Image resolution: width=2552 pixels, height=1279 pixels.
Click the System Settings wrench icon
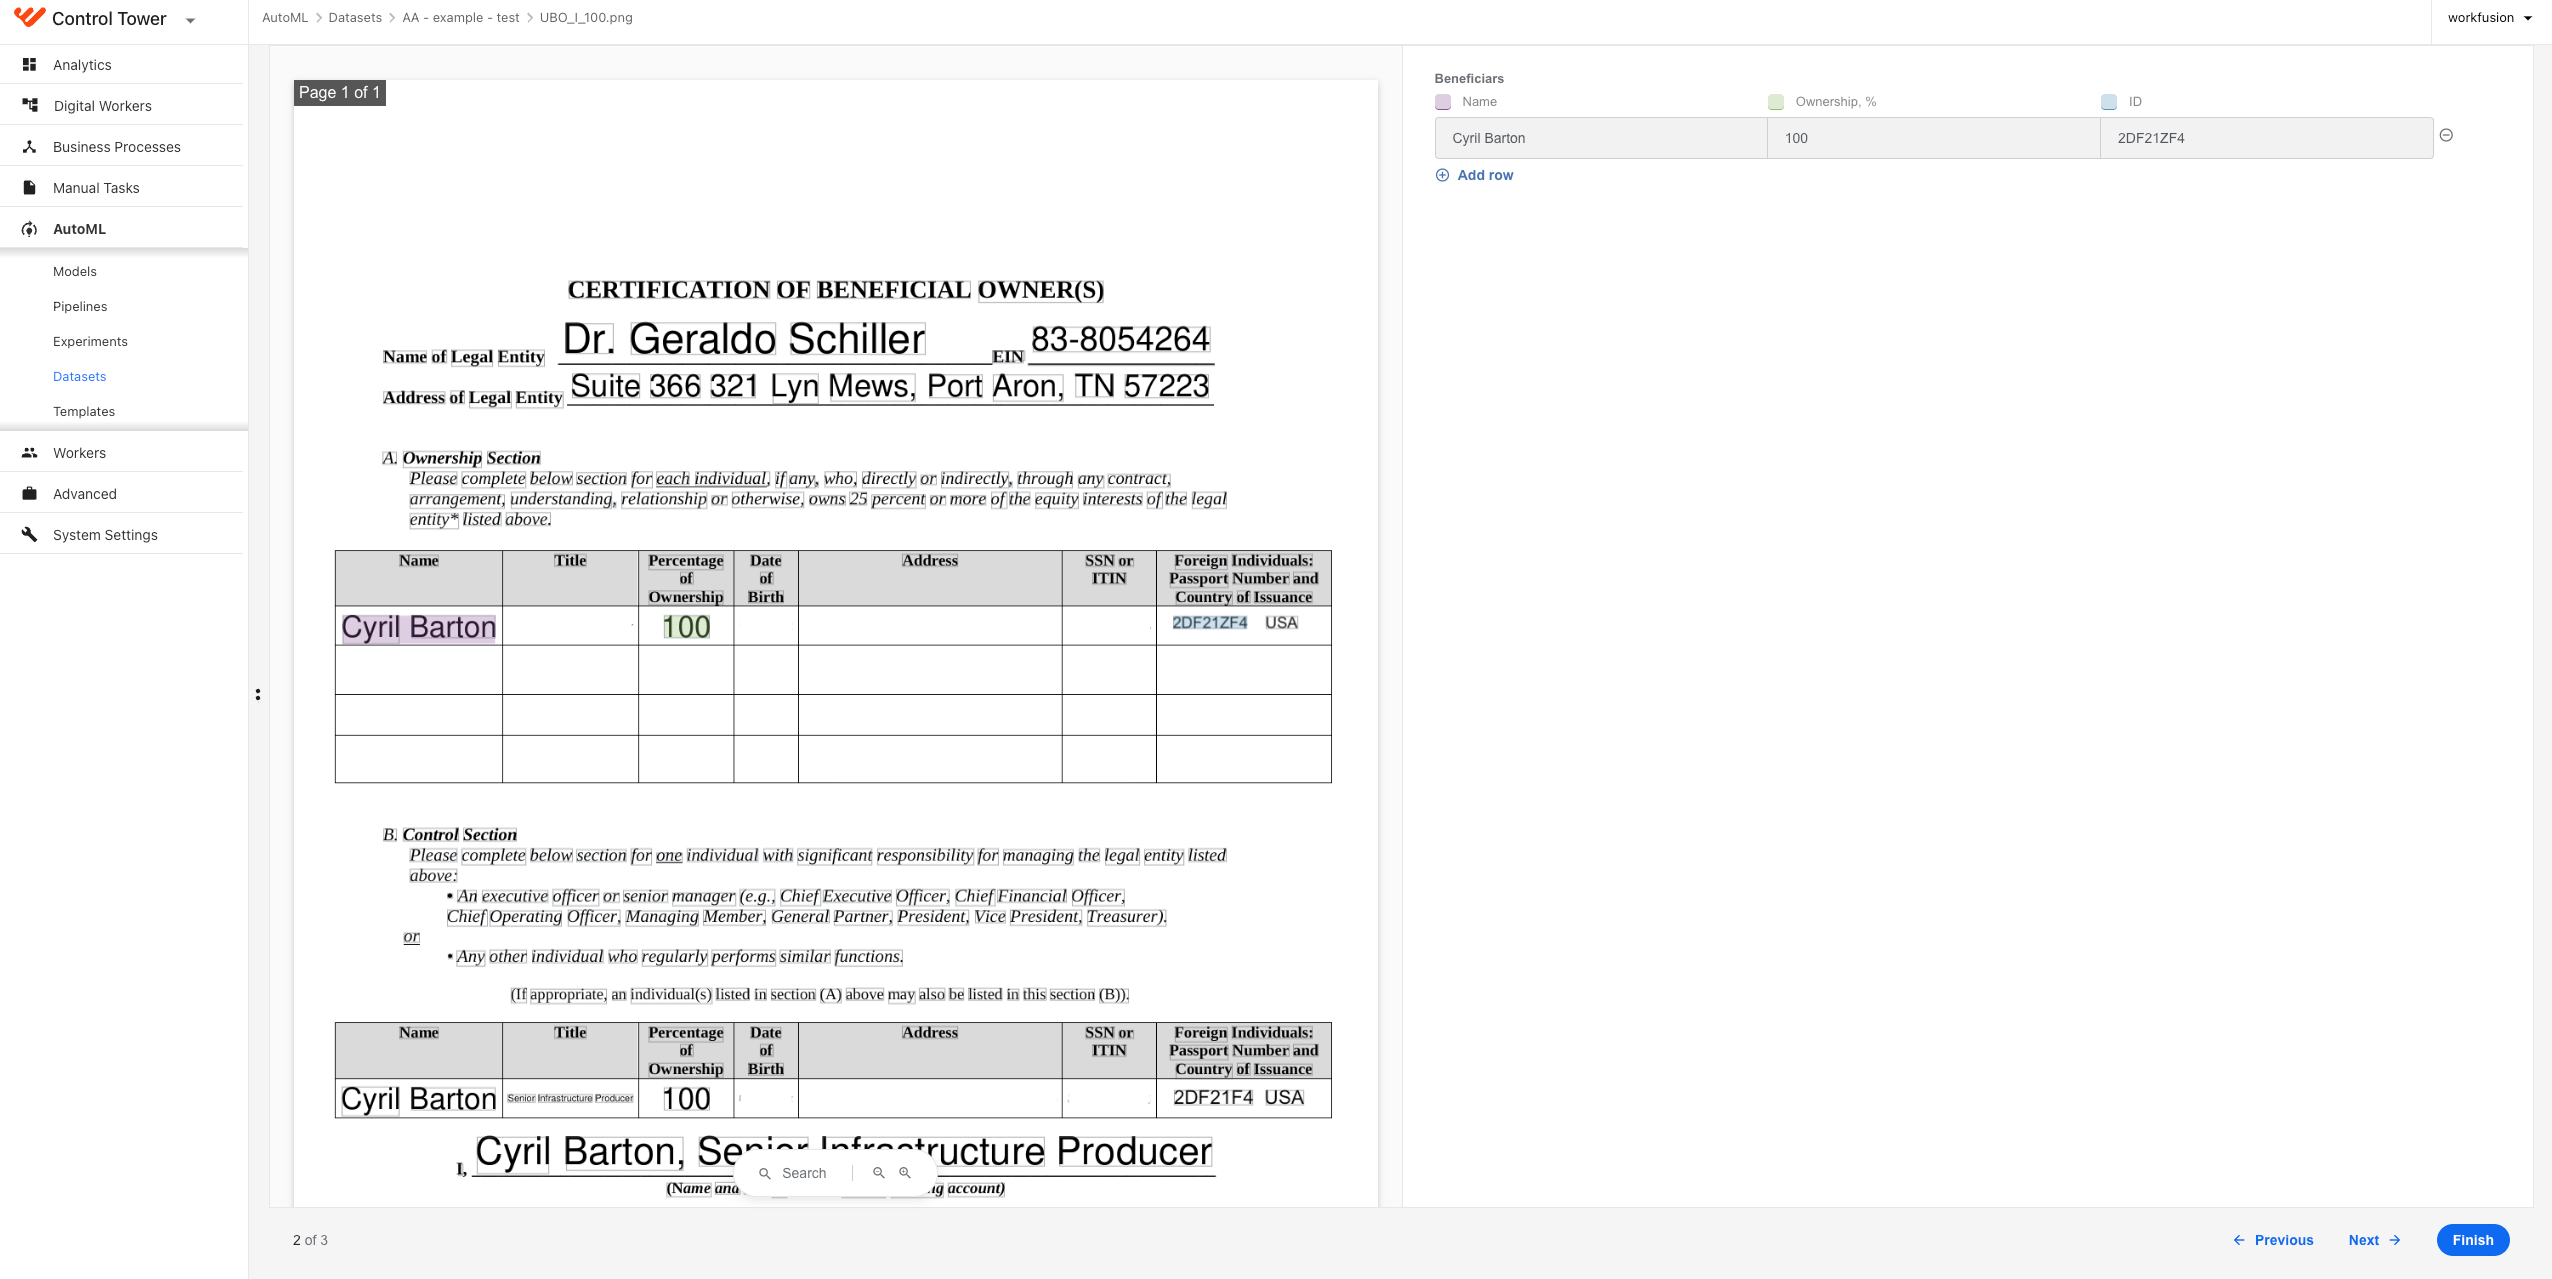pyautogui.click(x=30, y=534)
